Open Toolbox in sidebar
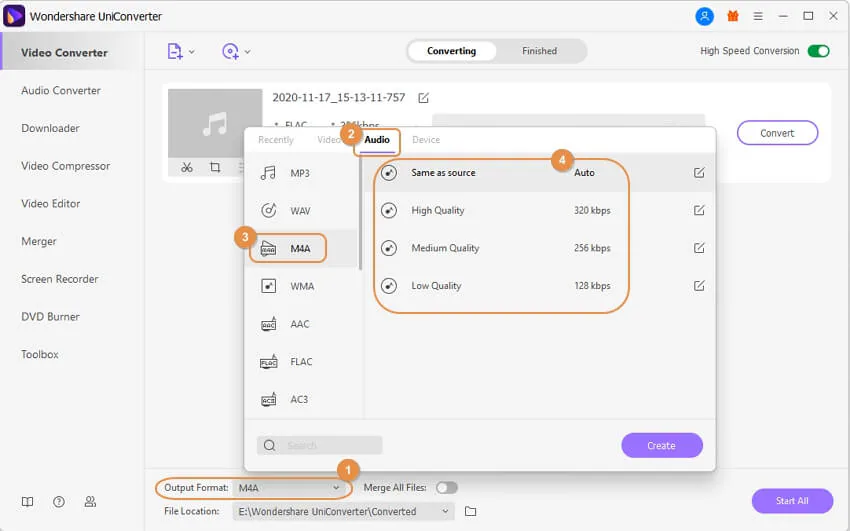This screenshot has height=531, width=850. [x=40, y=354]
